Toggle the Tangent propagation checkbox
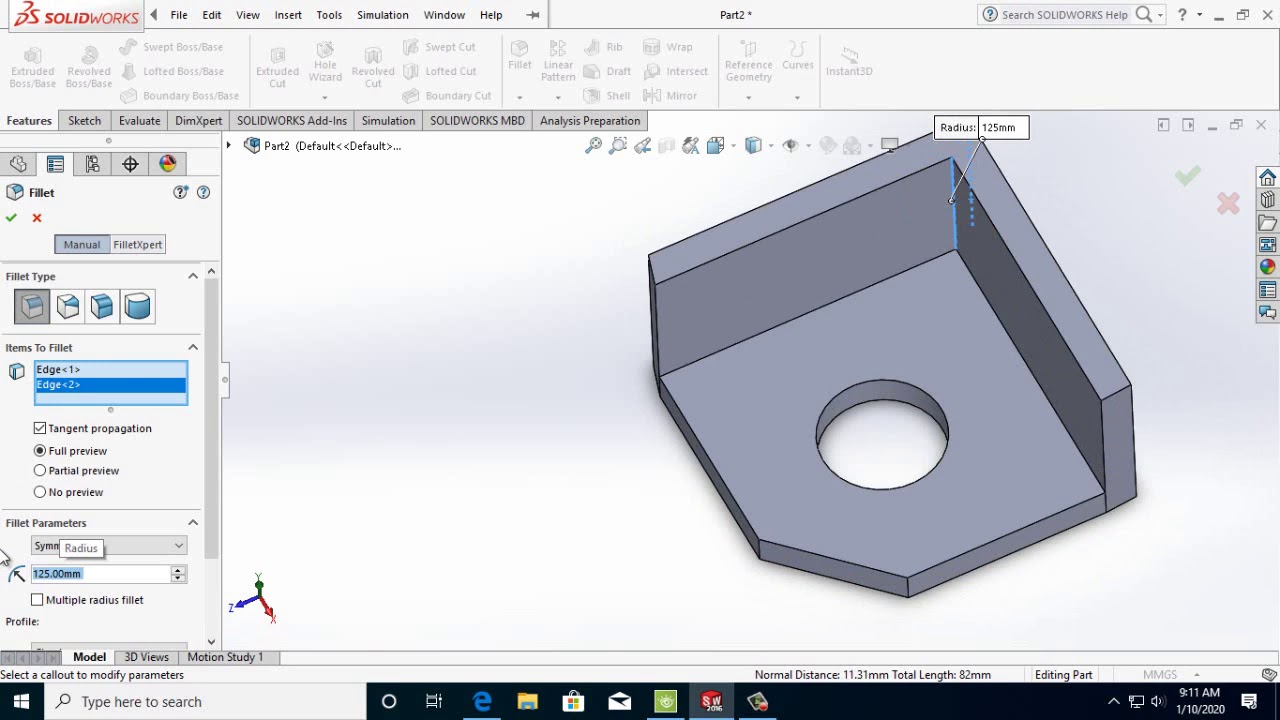The image size is (1280, 720). (40, 428)
